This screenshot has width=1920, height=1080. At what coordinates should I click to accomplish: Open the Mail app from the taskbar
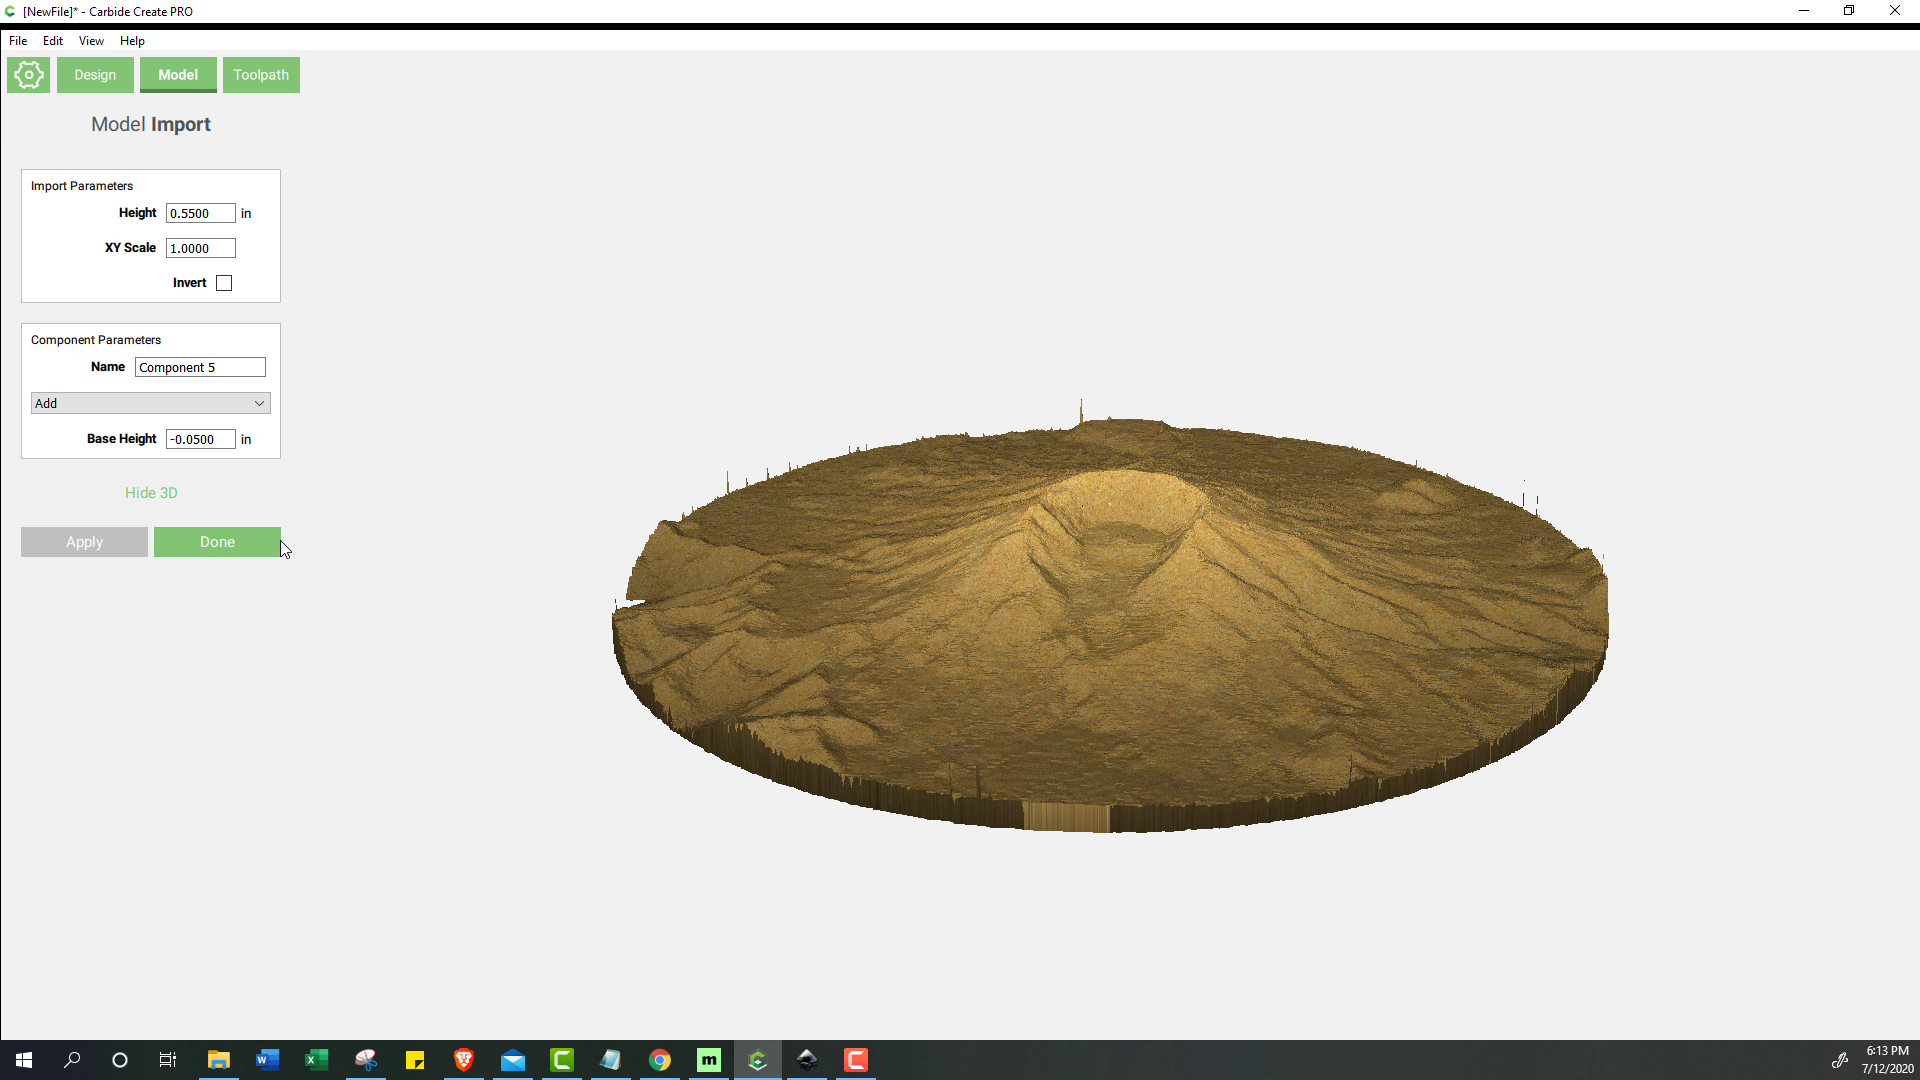coord(513,1060)
